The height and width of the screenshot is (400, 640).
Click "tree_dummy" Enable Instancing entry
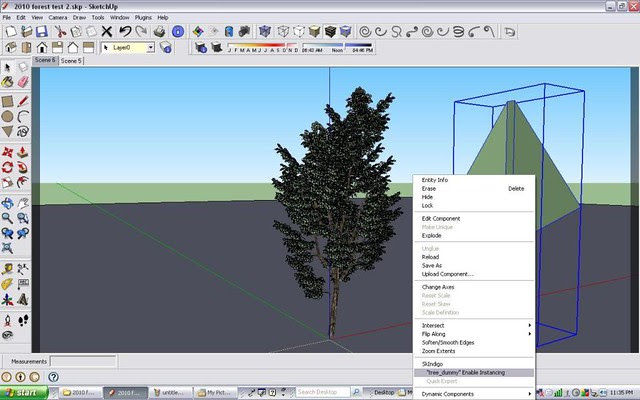[473, 373]
